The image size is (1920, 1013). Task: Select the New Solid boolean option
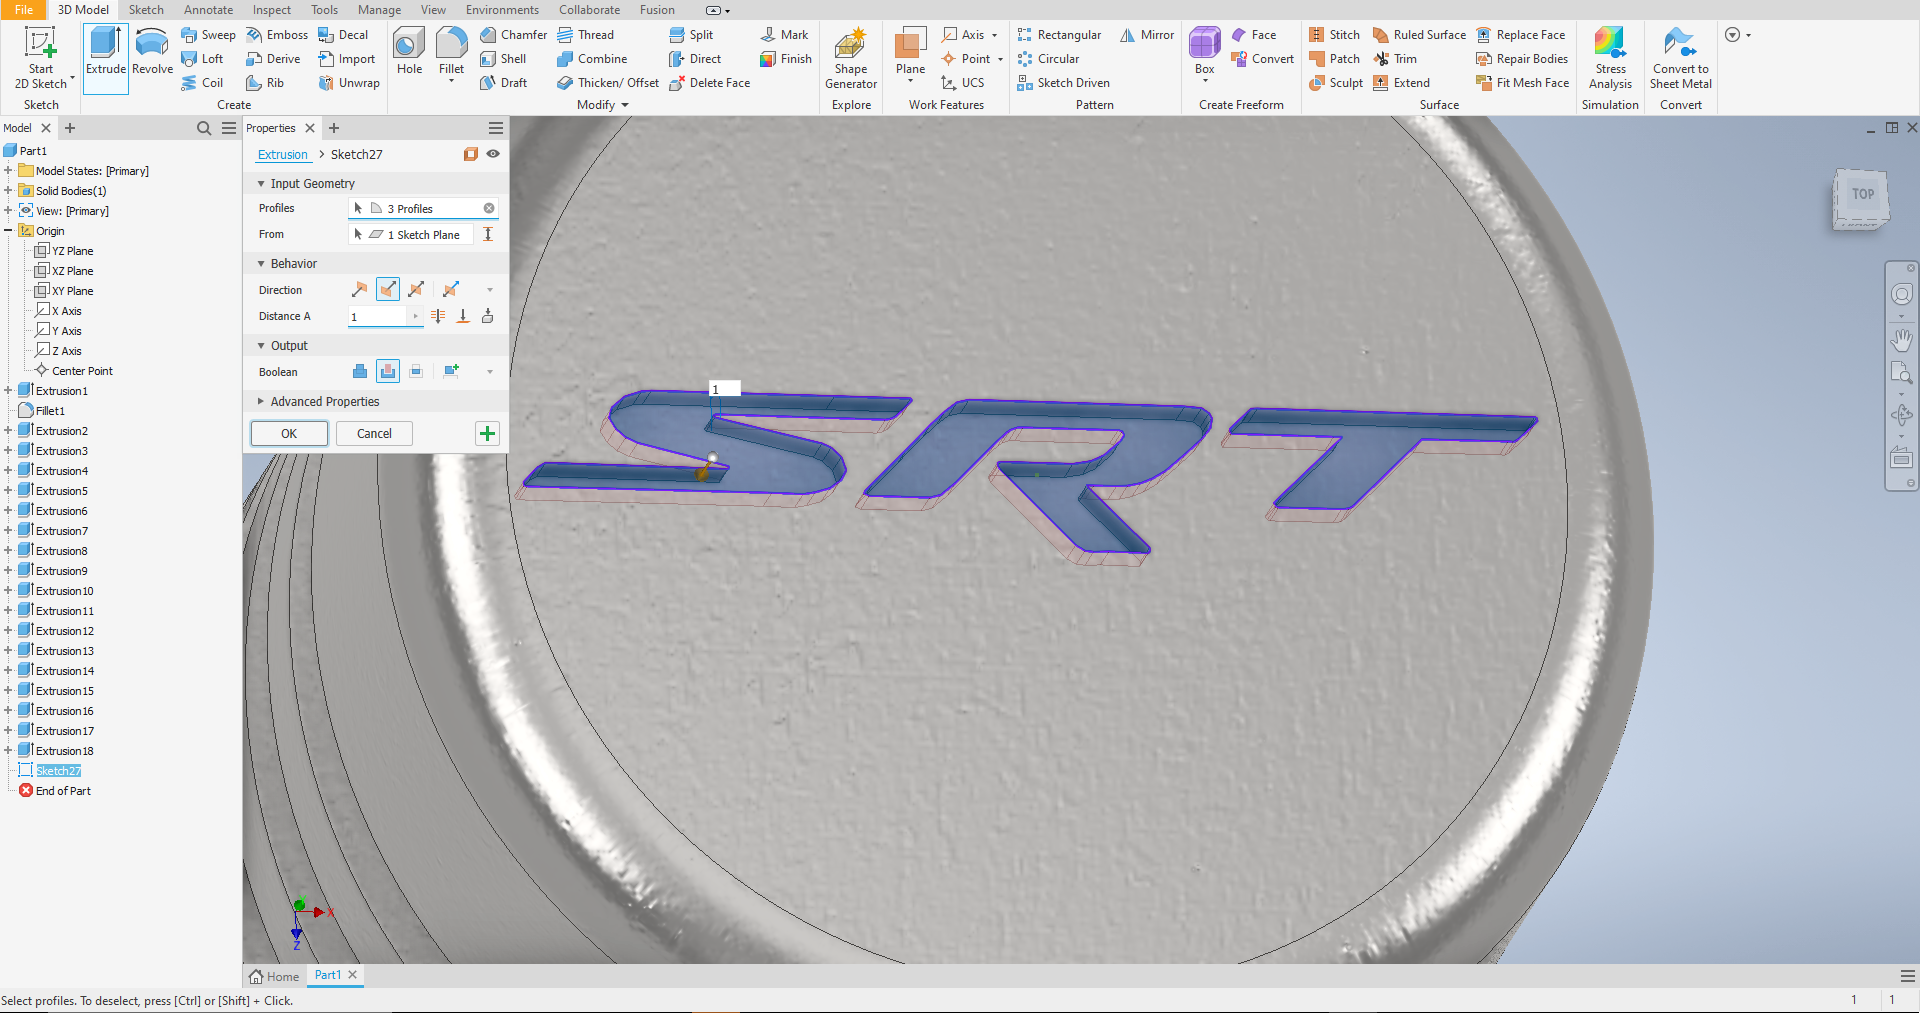[x=451, y=371]
